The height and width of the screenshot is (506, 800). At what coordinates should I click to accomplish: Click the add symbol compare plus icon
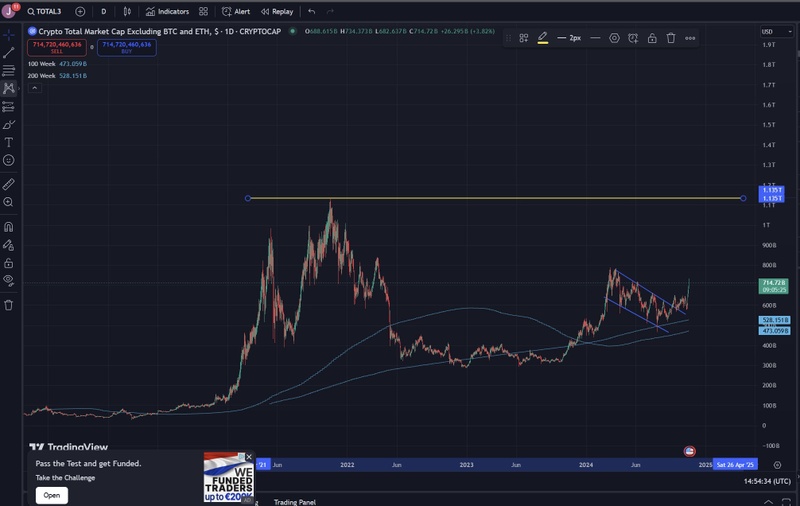coord(80,11)
